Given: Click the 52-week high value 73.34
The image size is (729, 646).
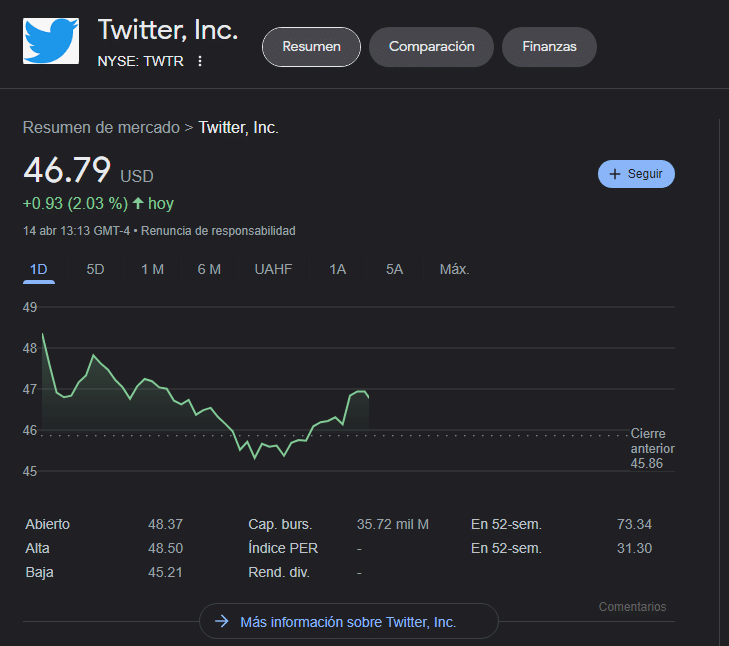Looking at the screenshot, I should pyautogui.click(x=634, y=524).
